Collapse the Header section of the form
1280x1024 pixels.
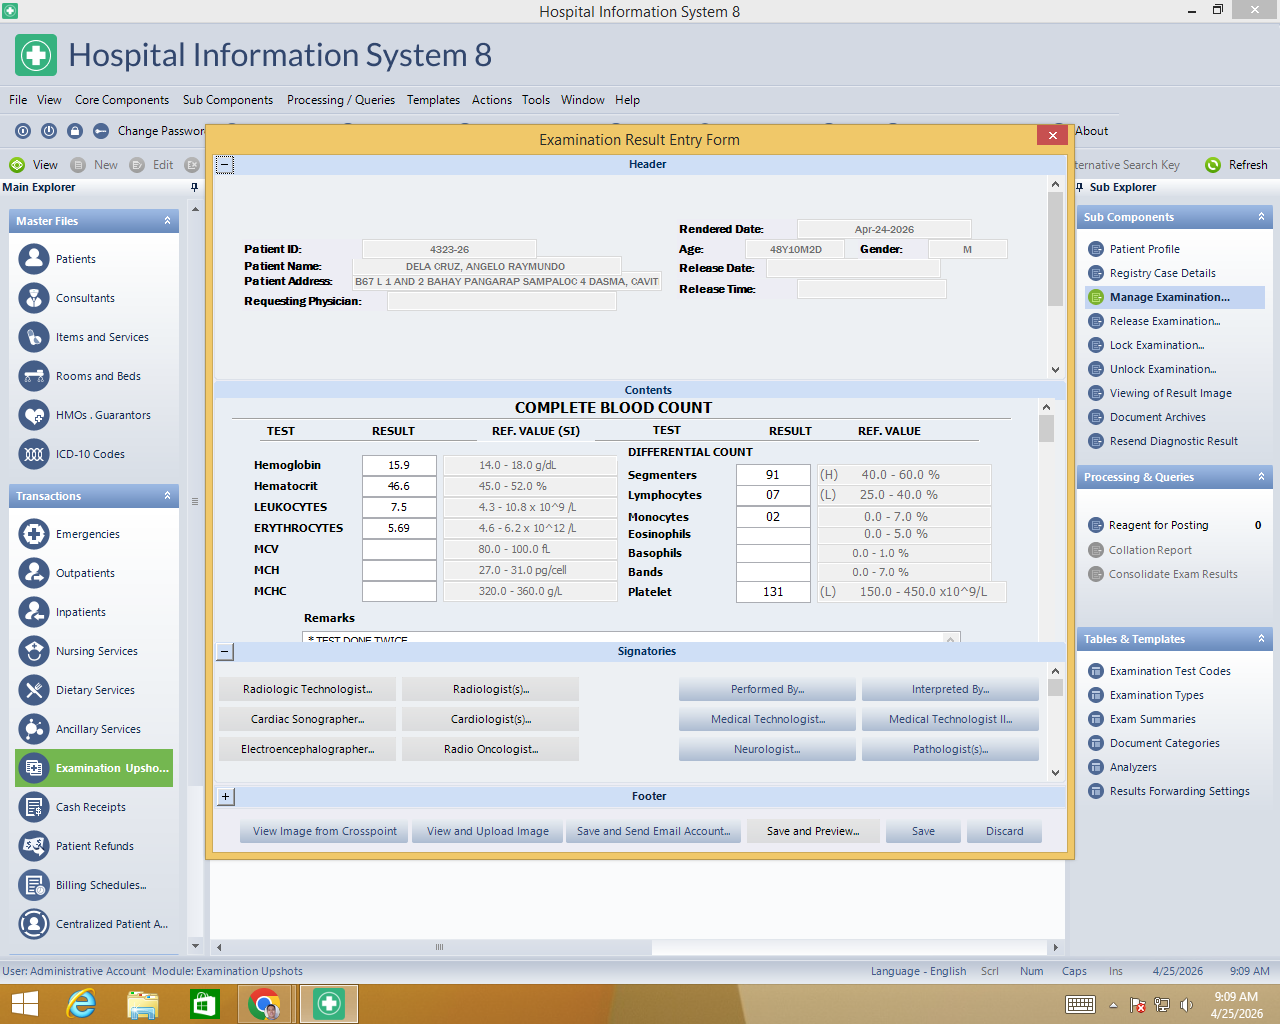[x=225, y=165]
